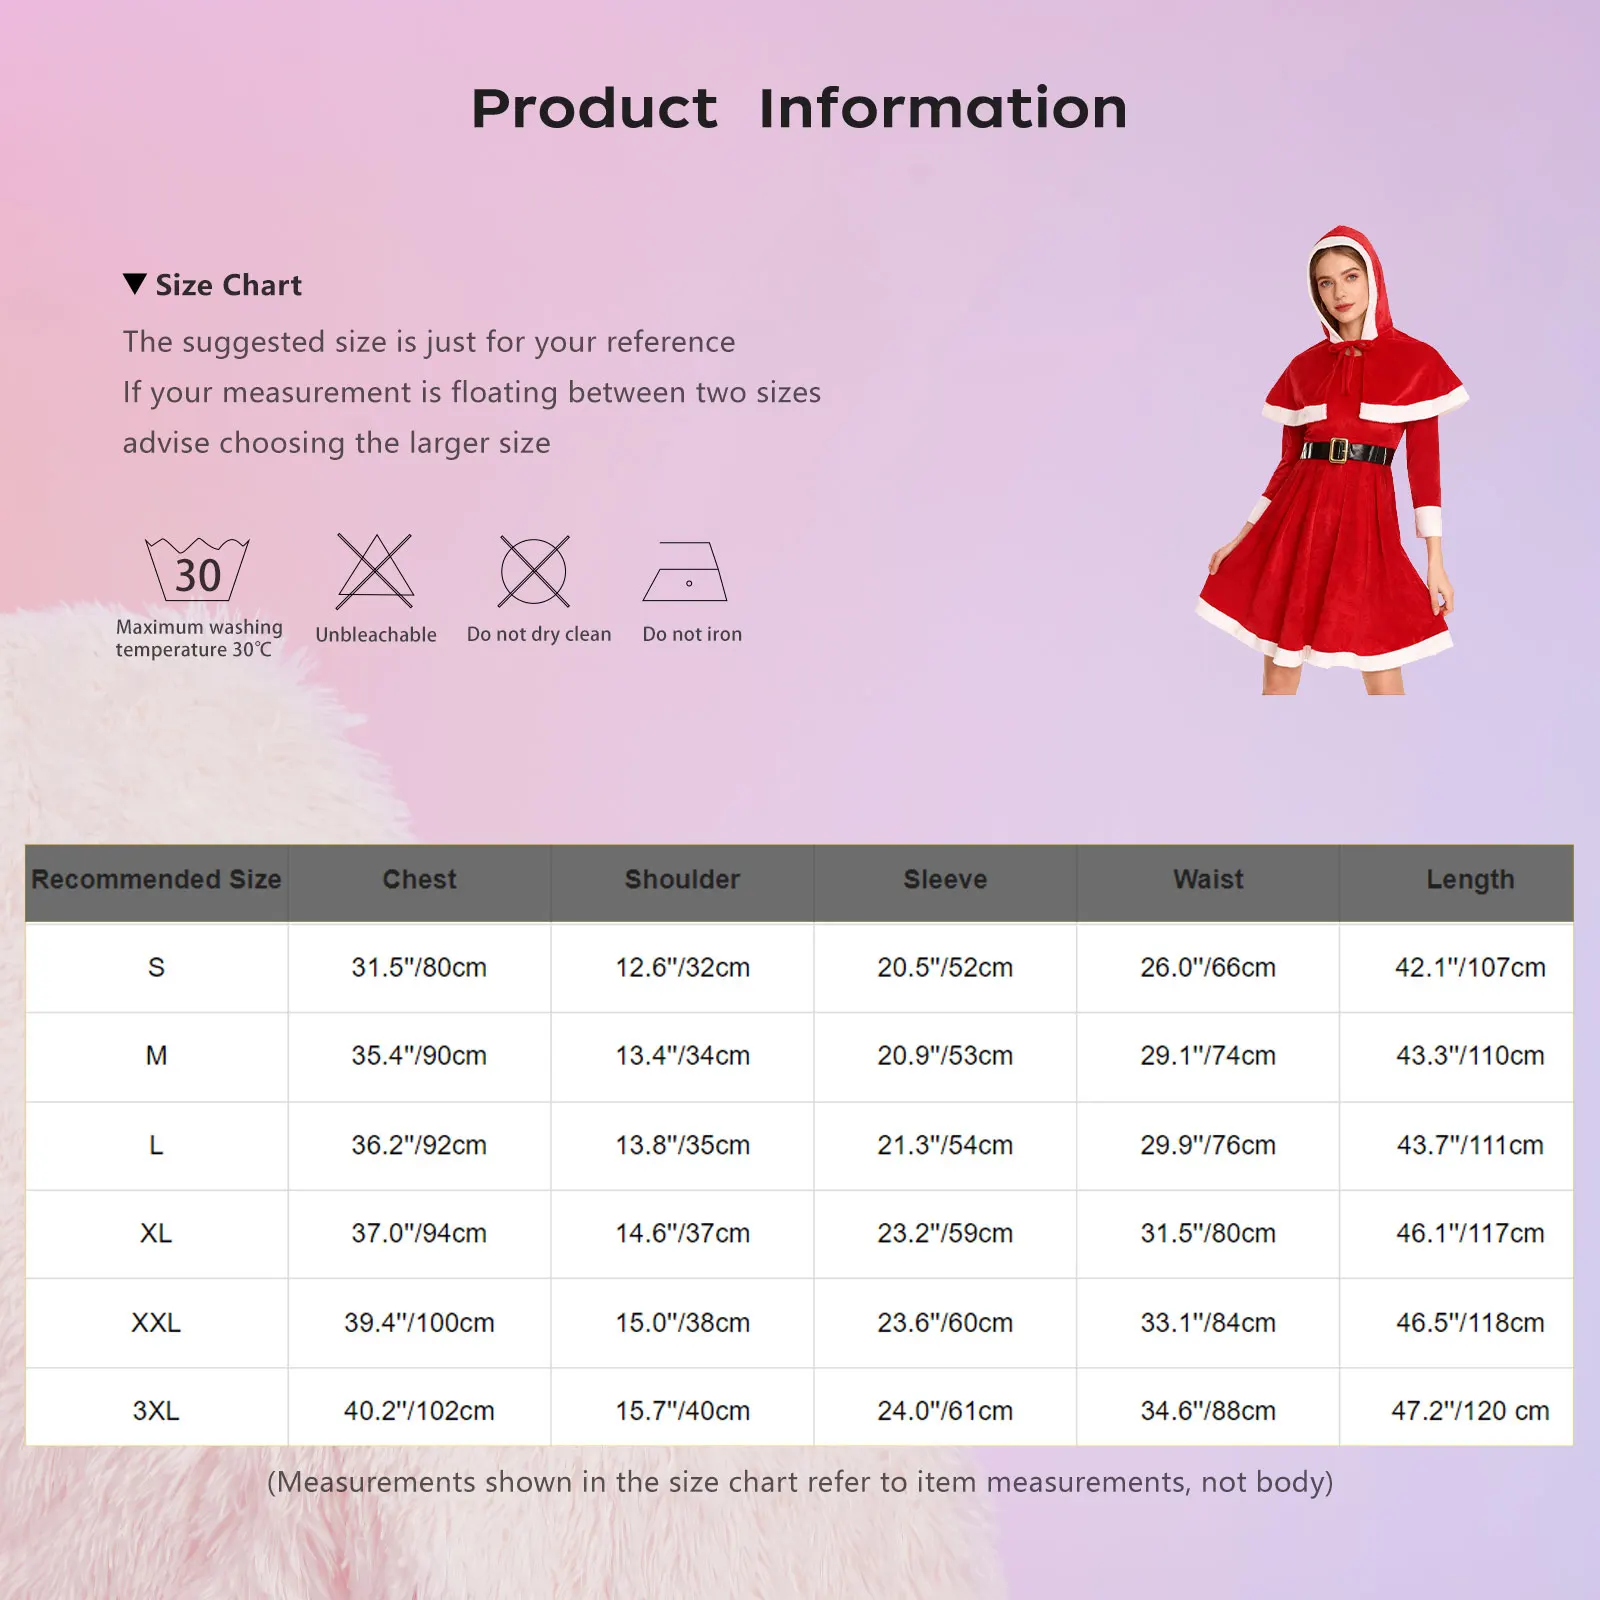Click sleeve value 23.2"/59cm
This screenshot has width=1600, height=1600.
(945, 1233)
